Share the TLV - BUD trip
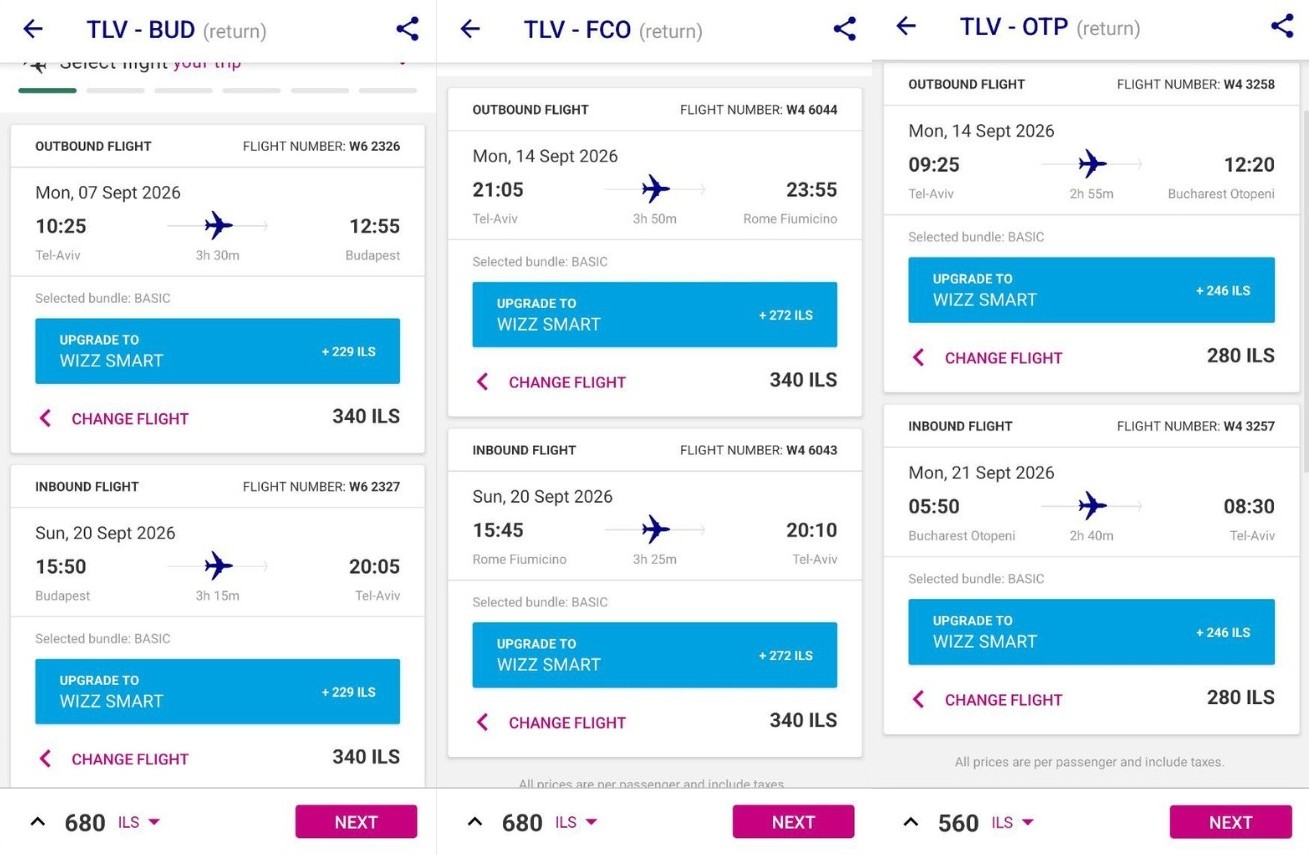This screenshot has height=855, width=1309. coord(407,28)
